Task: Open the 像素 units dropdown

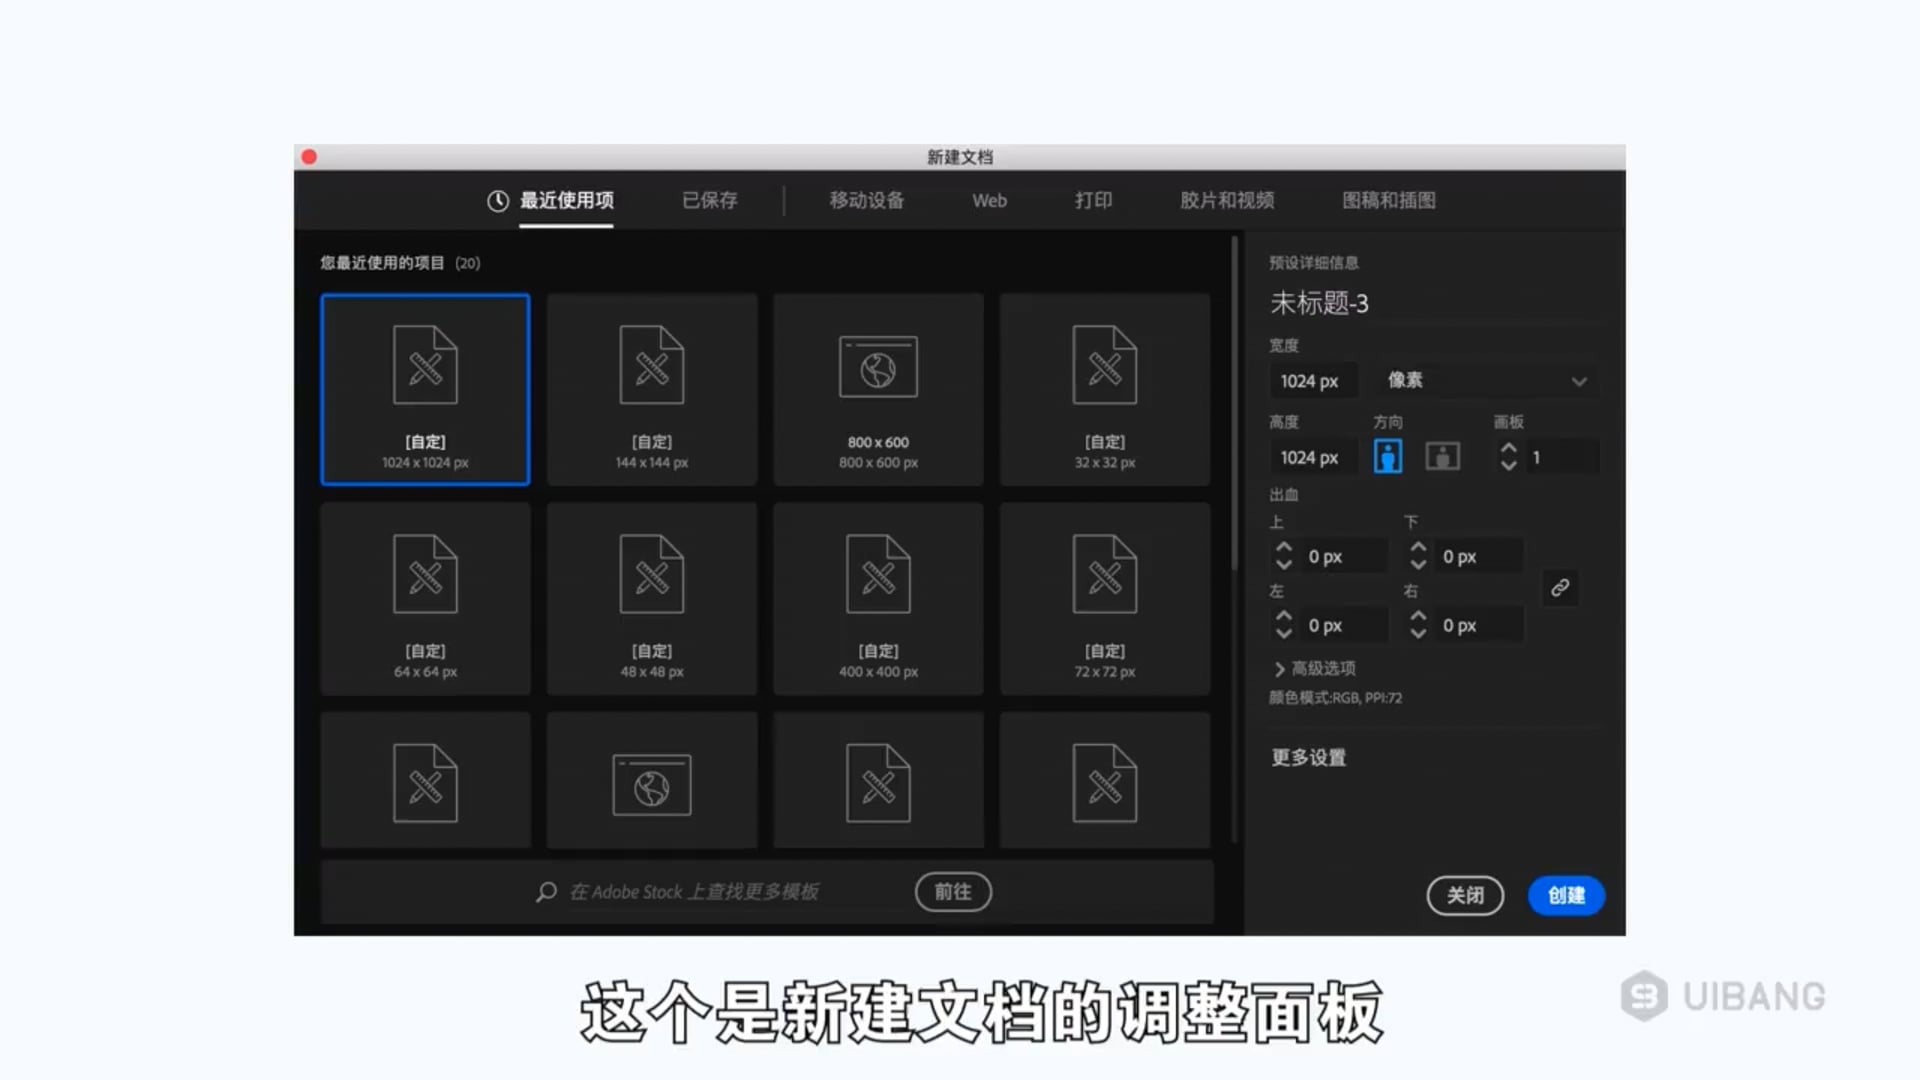Action: tap(1485, 380)
